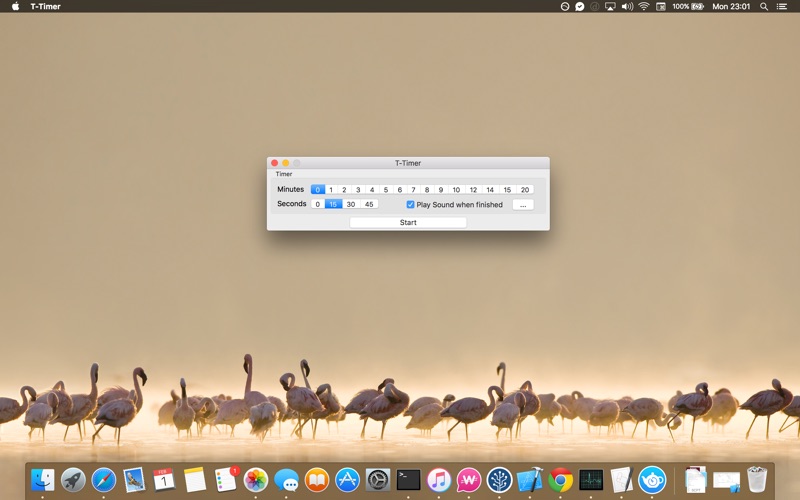
Task: Open the Trash in the dock
Action: click(x=757, y=480)
